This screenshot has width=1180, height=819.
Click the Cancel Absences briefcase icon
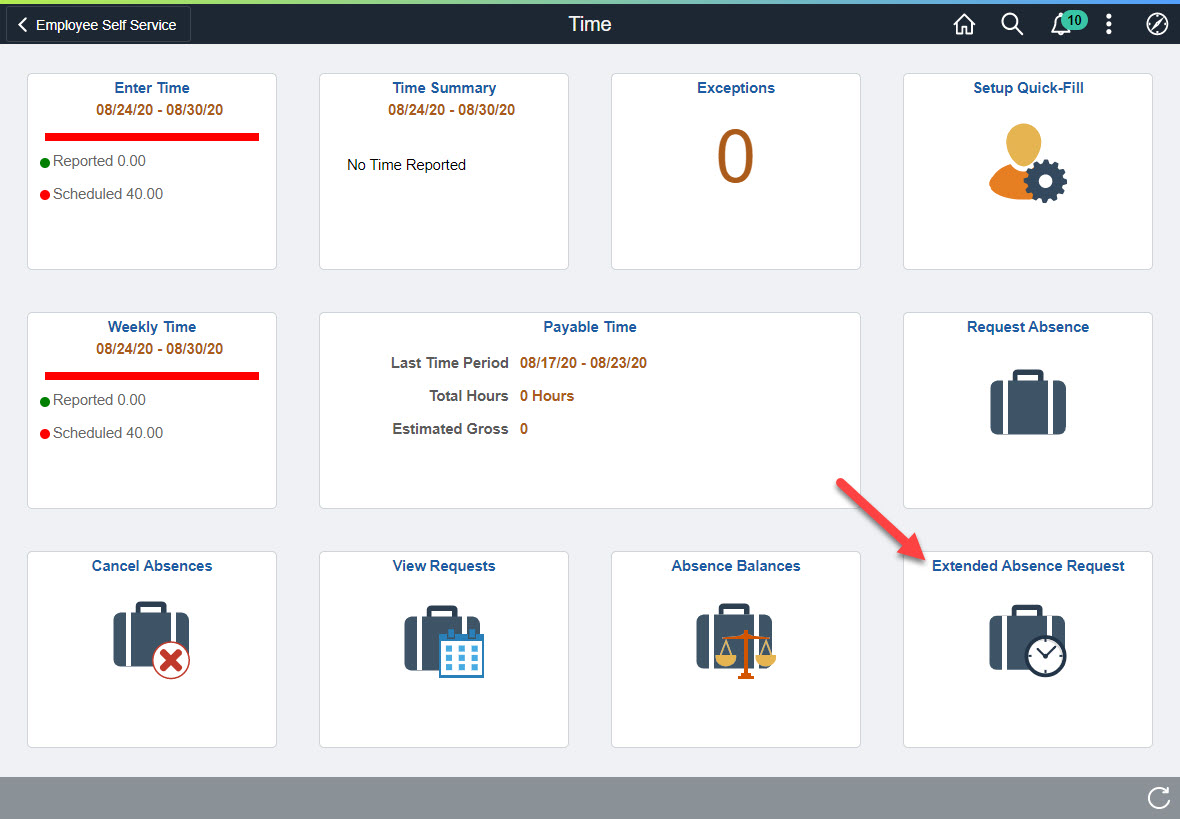pyautogui.click(x=151, y=640)
